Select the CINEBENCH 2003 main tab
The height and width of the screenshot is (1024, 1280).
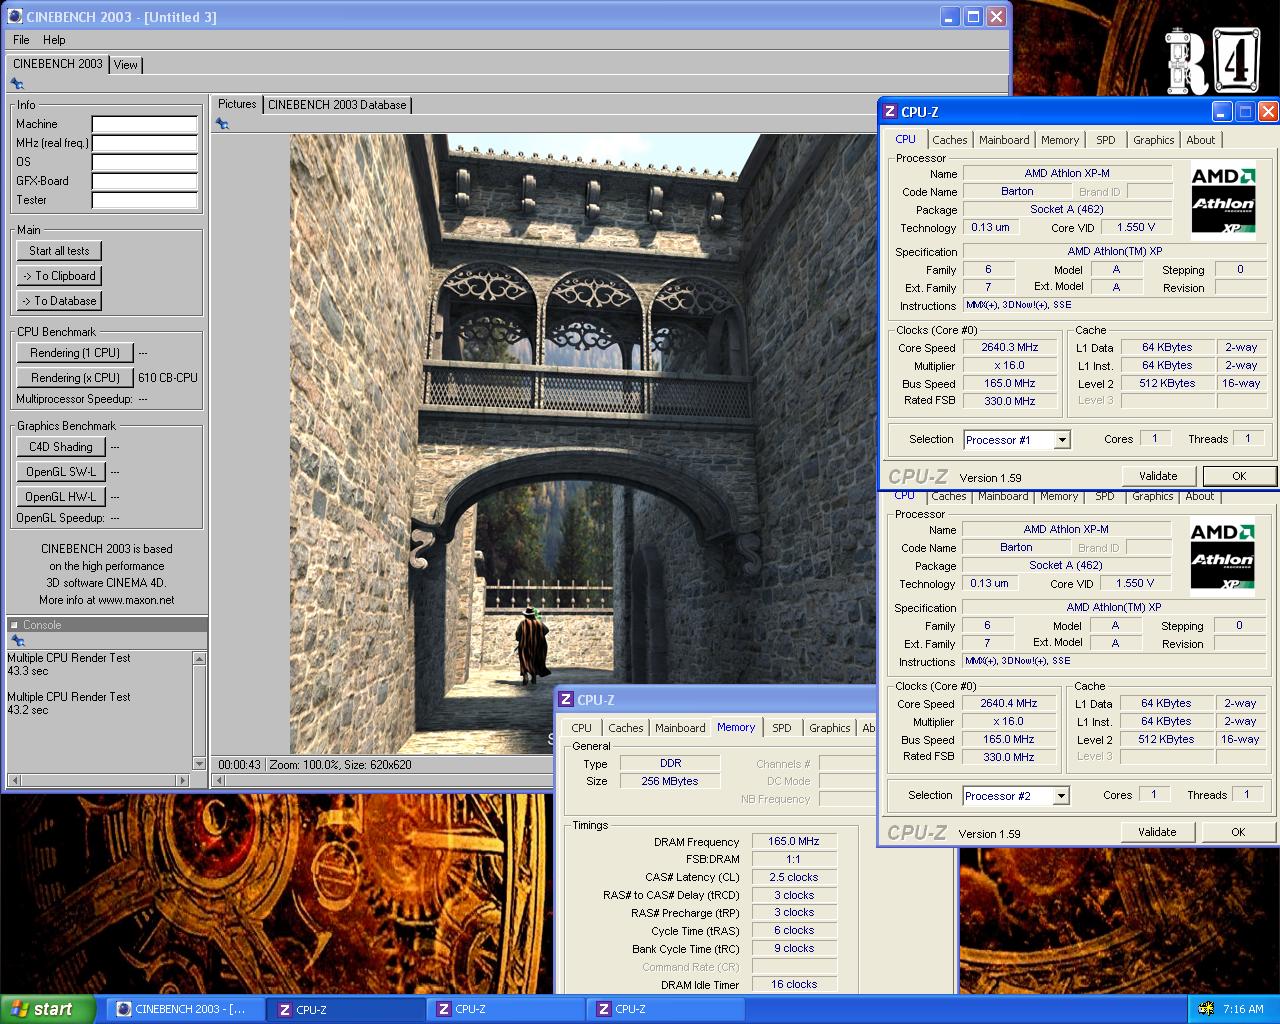point(58,63)
